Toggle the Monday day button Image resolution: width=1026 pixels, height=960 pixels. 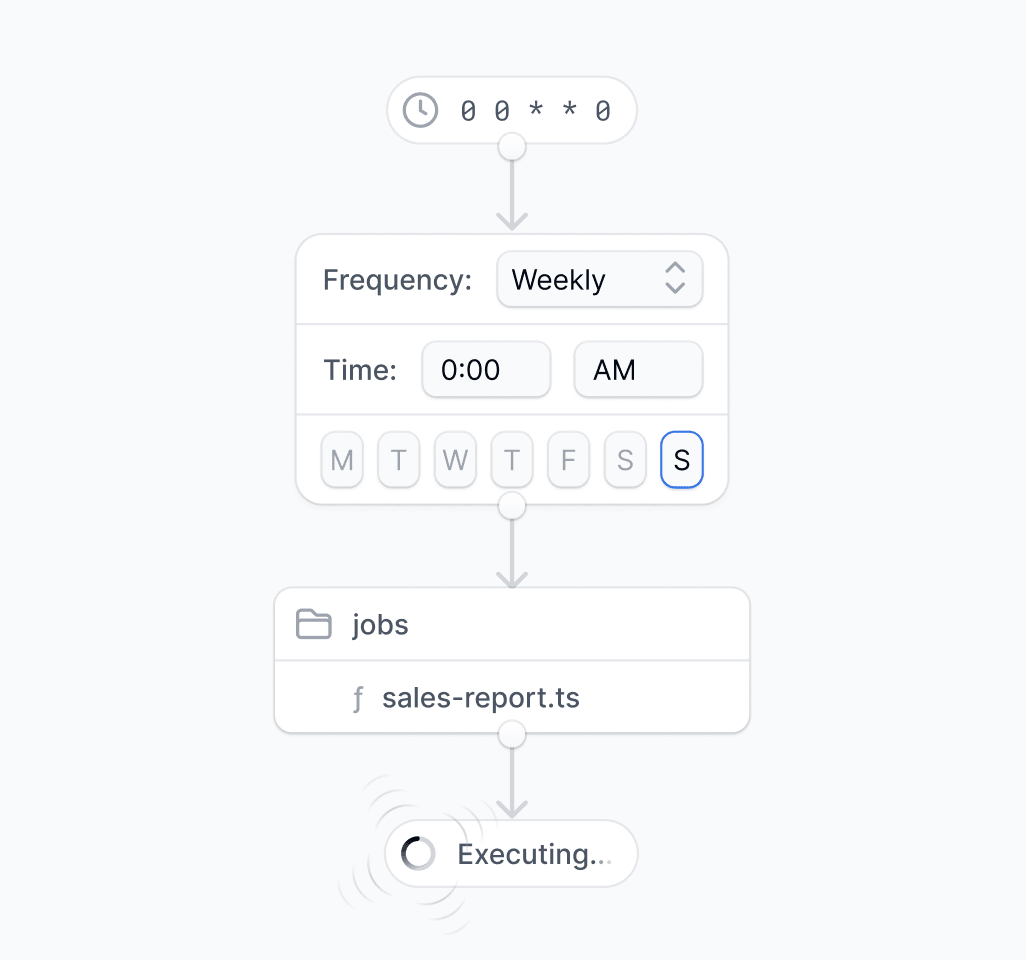click(342, 459)
